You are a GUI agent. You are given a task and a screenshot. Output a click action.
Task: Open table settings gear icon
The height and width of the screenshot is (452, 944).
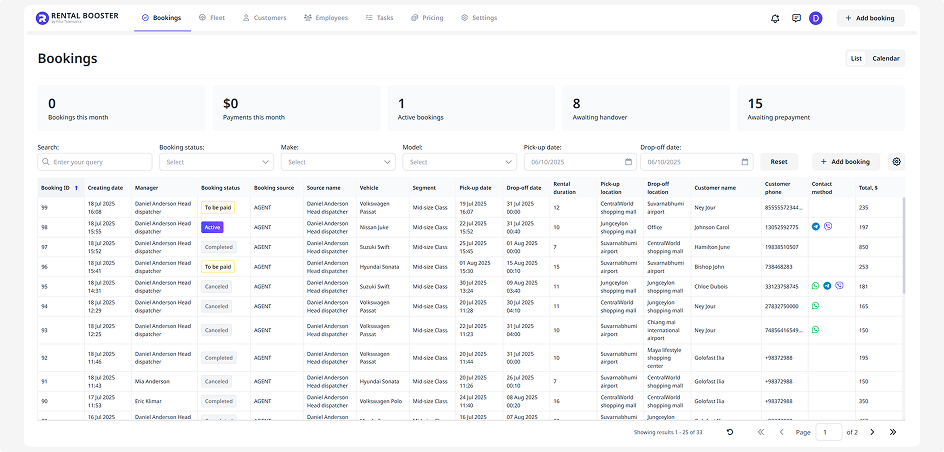[896, 162]
